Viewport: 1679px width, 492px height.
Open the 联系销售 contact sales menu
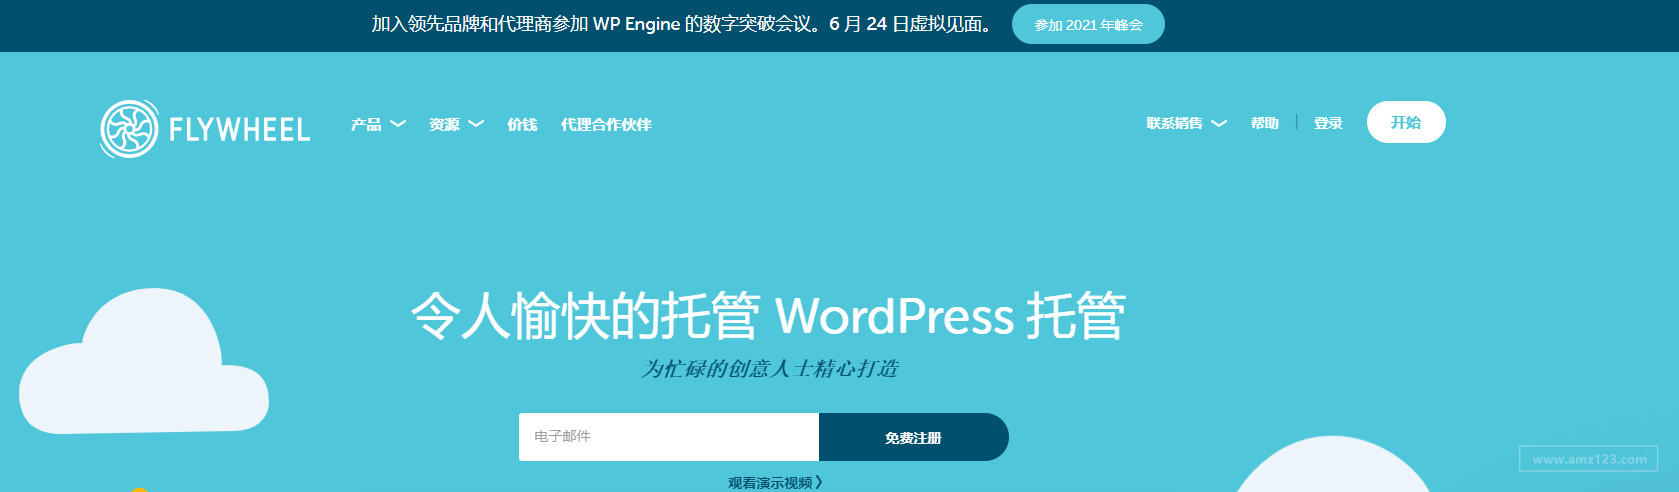[x=1175, y=123]
